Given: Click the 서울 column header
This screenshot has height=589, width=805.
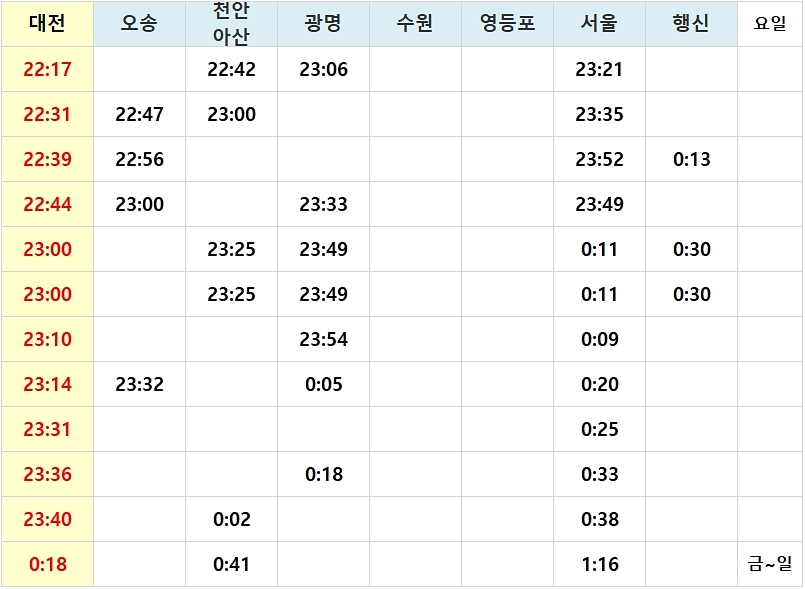Looking at the screenshot, I should [599, 24].
